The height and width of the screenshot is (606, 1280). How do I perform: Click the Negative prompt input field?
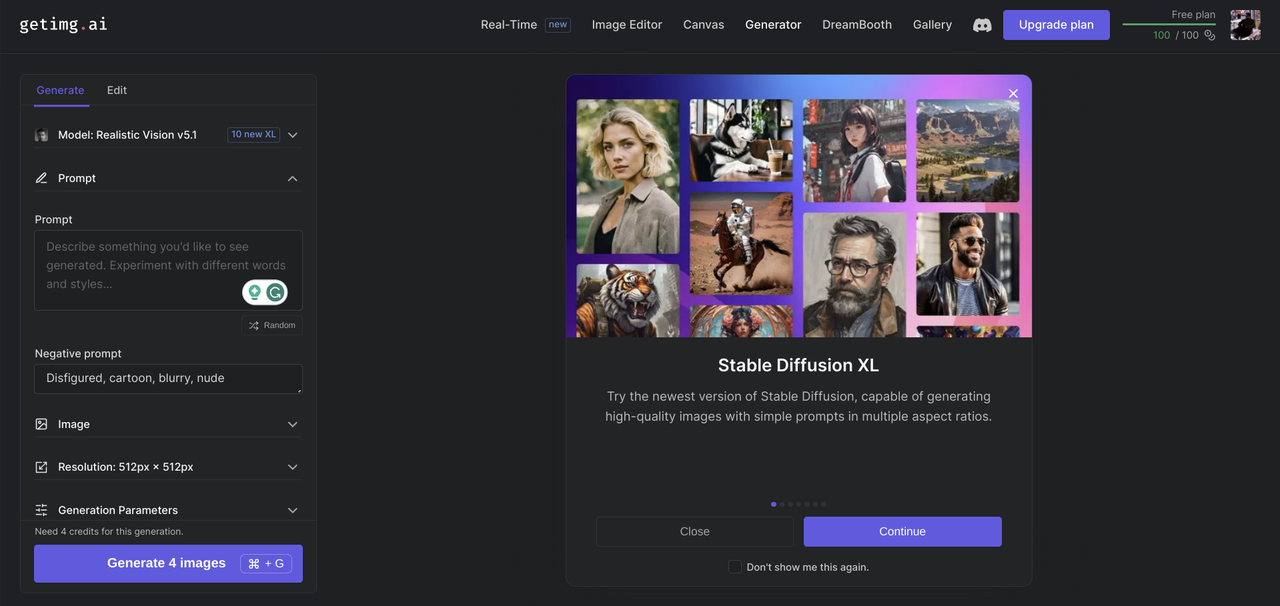click(168, 379)
